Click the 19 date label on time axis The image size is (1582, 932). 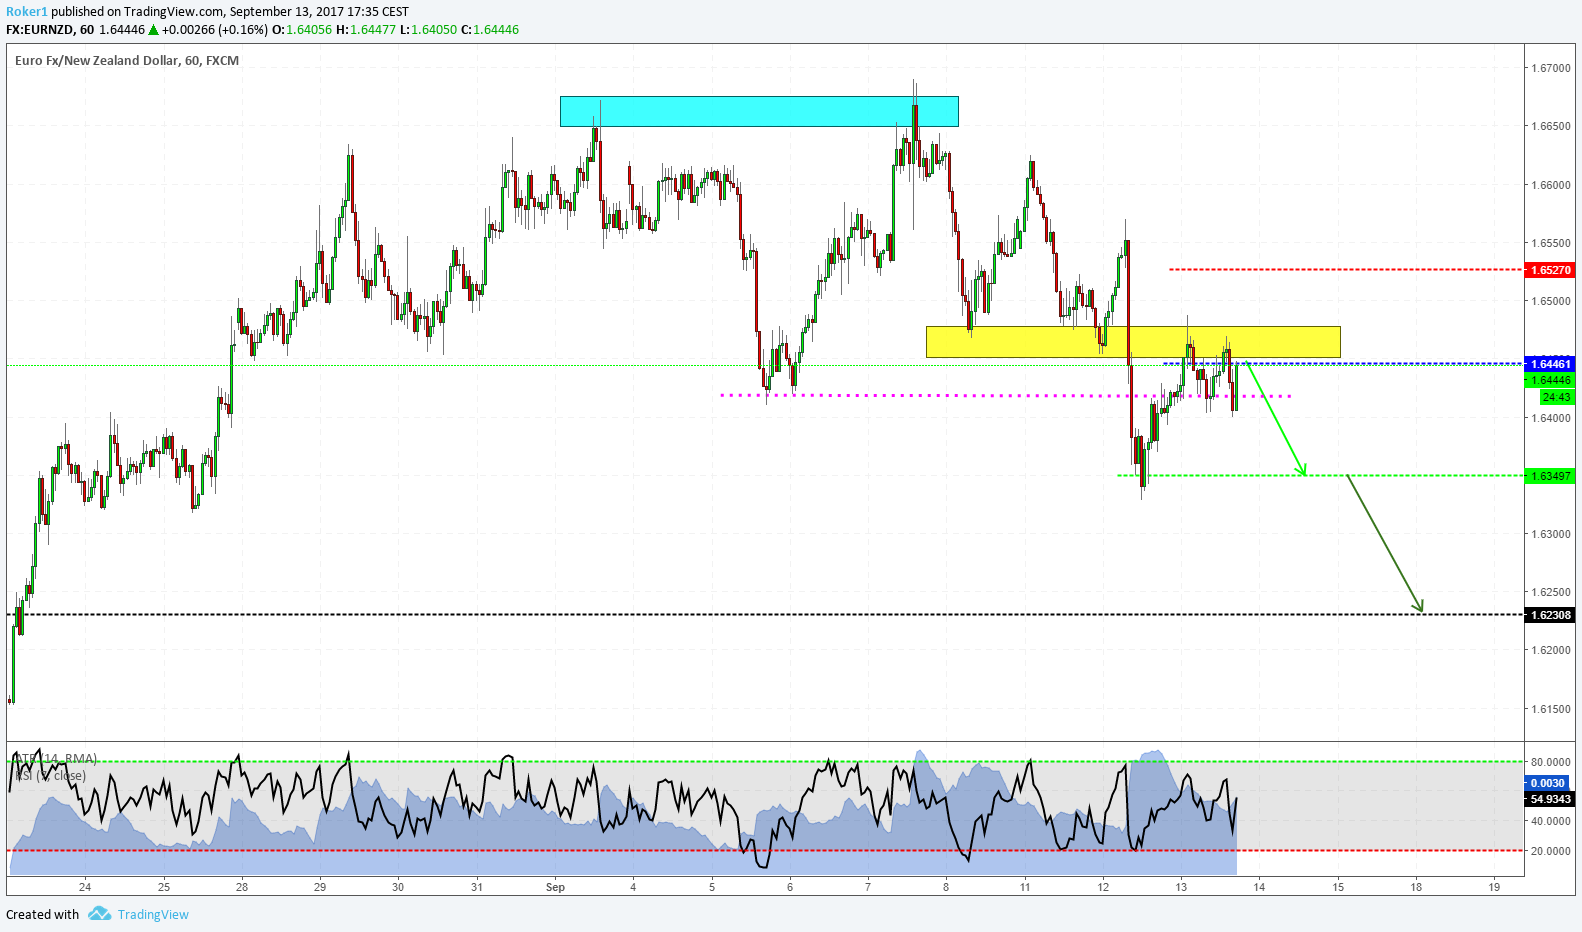click(x=1494, y=887)
